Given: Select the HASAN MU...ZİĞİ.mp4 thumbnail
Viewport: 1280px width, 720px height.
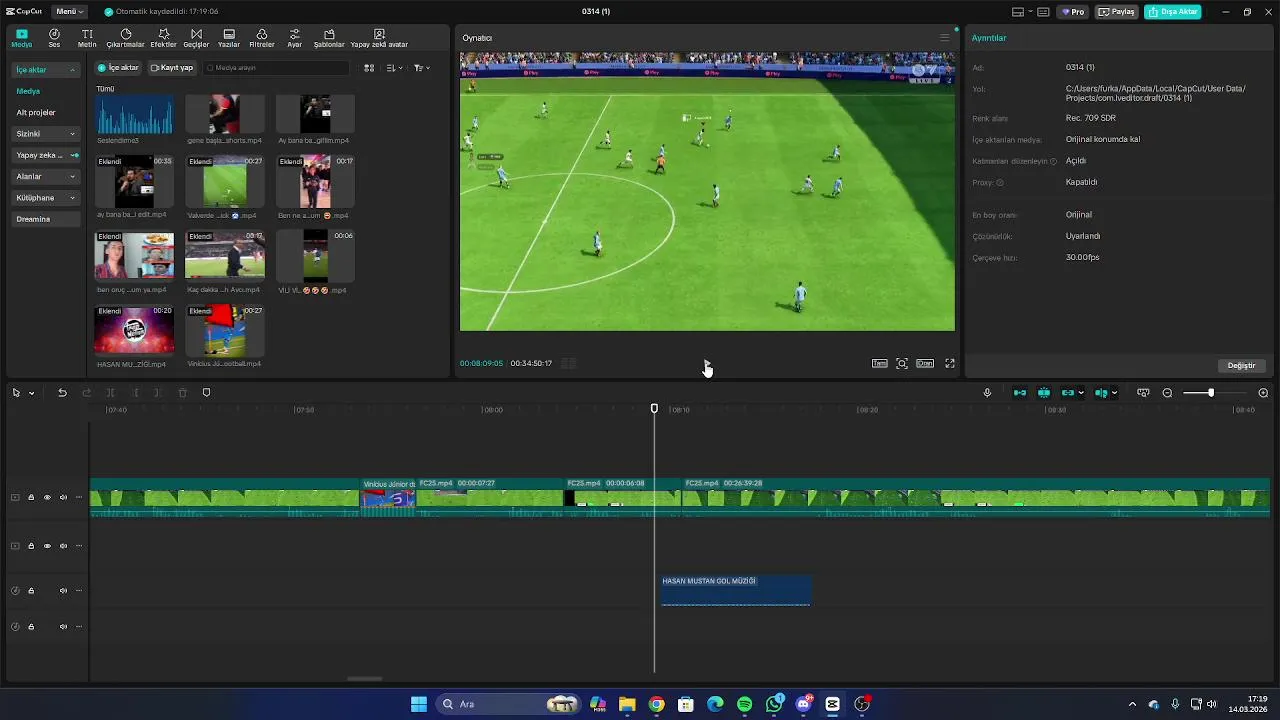Looking at the screenshot, I should (x=134, y=330).
